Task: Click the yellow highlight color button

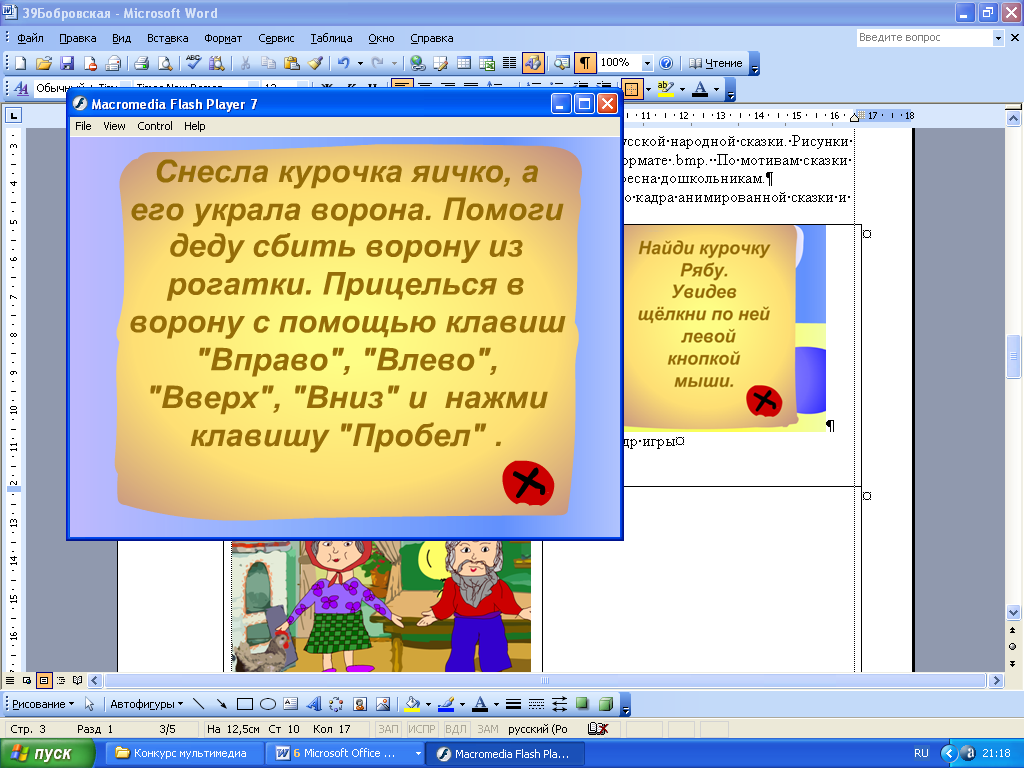Action: click(665, 89)
